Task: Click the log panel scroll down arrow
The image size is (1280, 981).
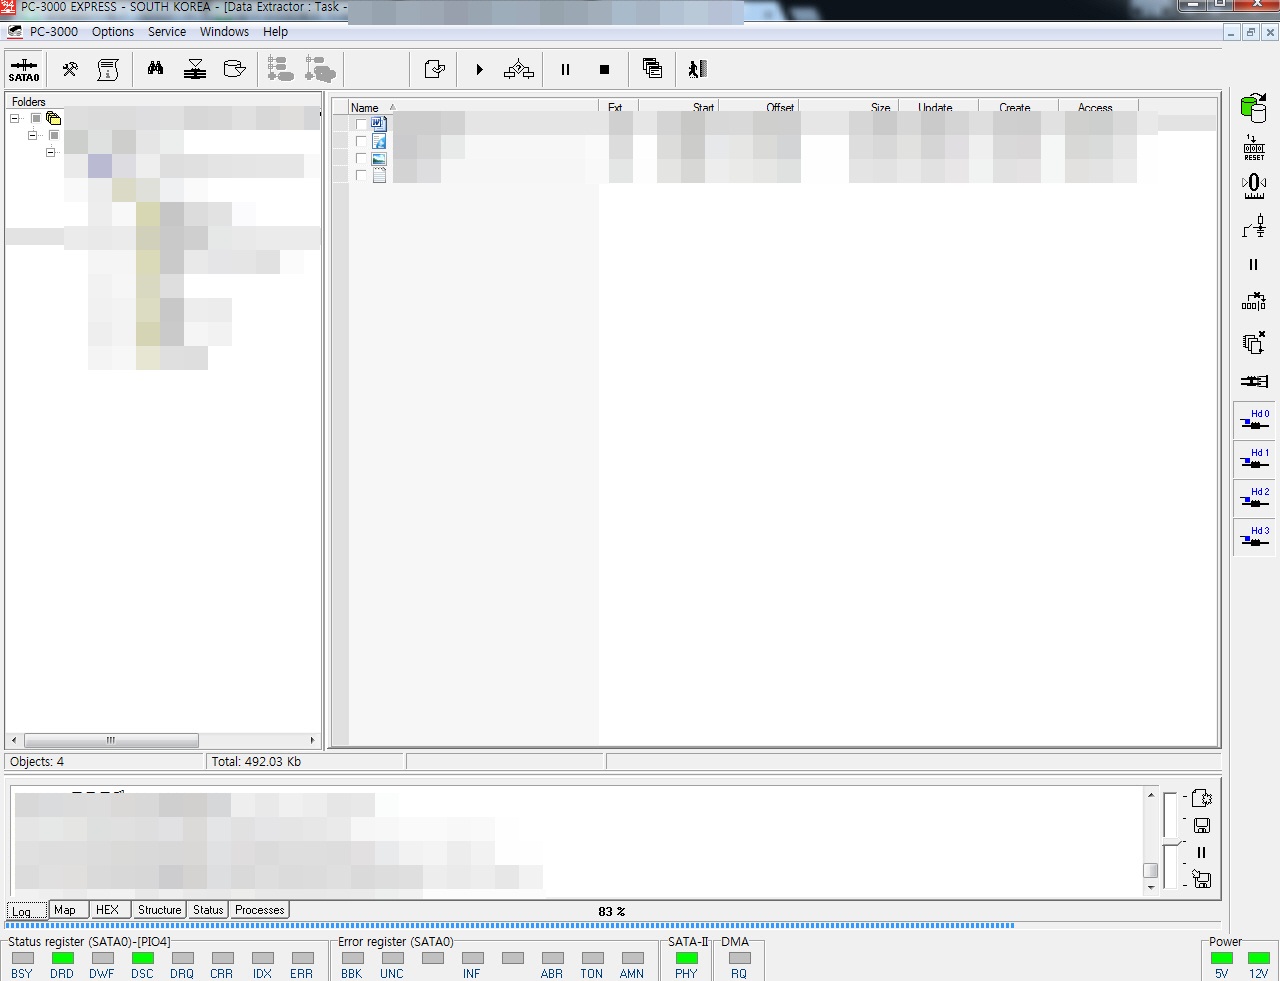Action: tap(1151, 887)
